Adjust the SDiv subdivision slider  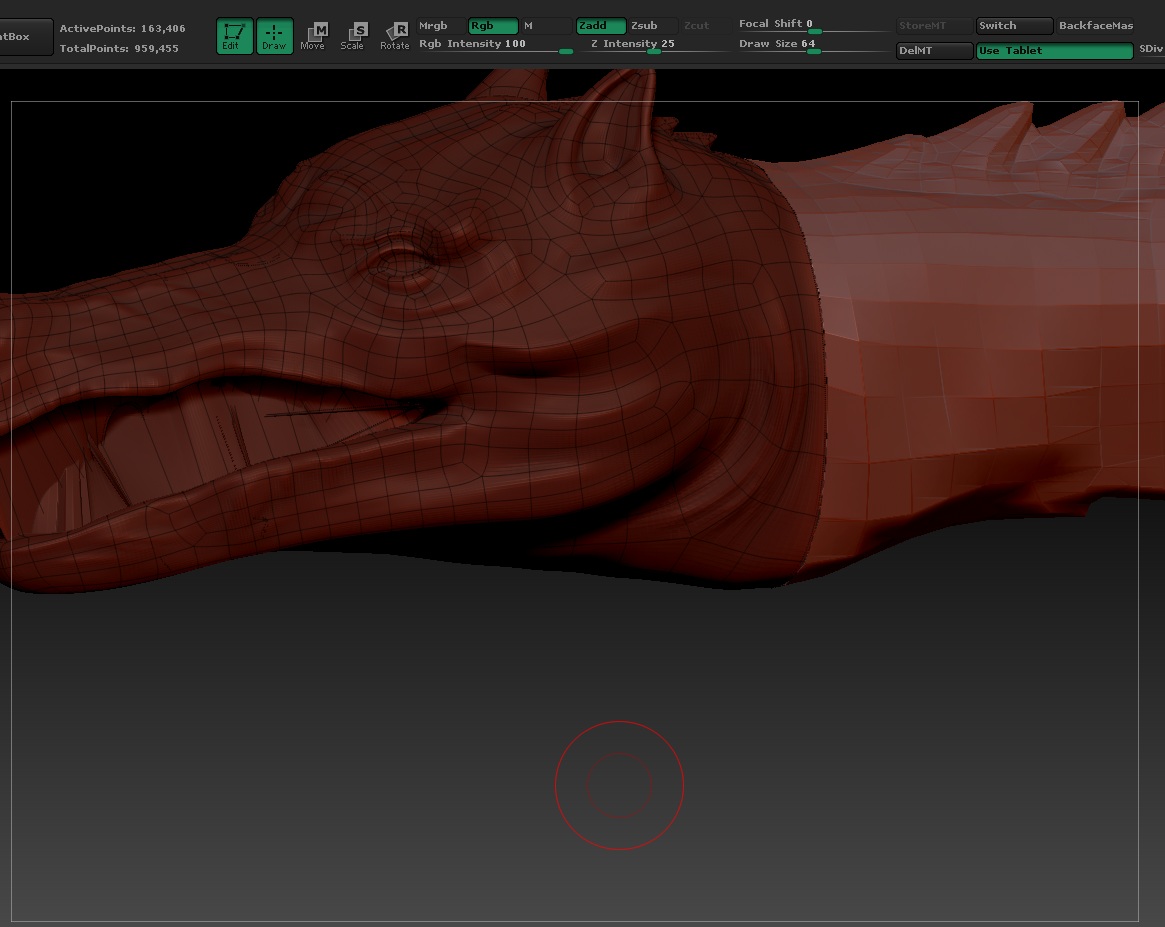pos(1151,49)
